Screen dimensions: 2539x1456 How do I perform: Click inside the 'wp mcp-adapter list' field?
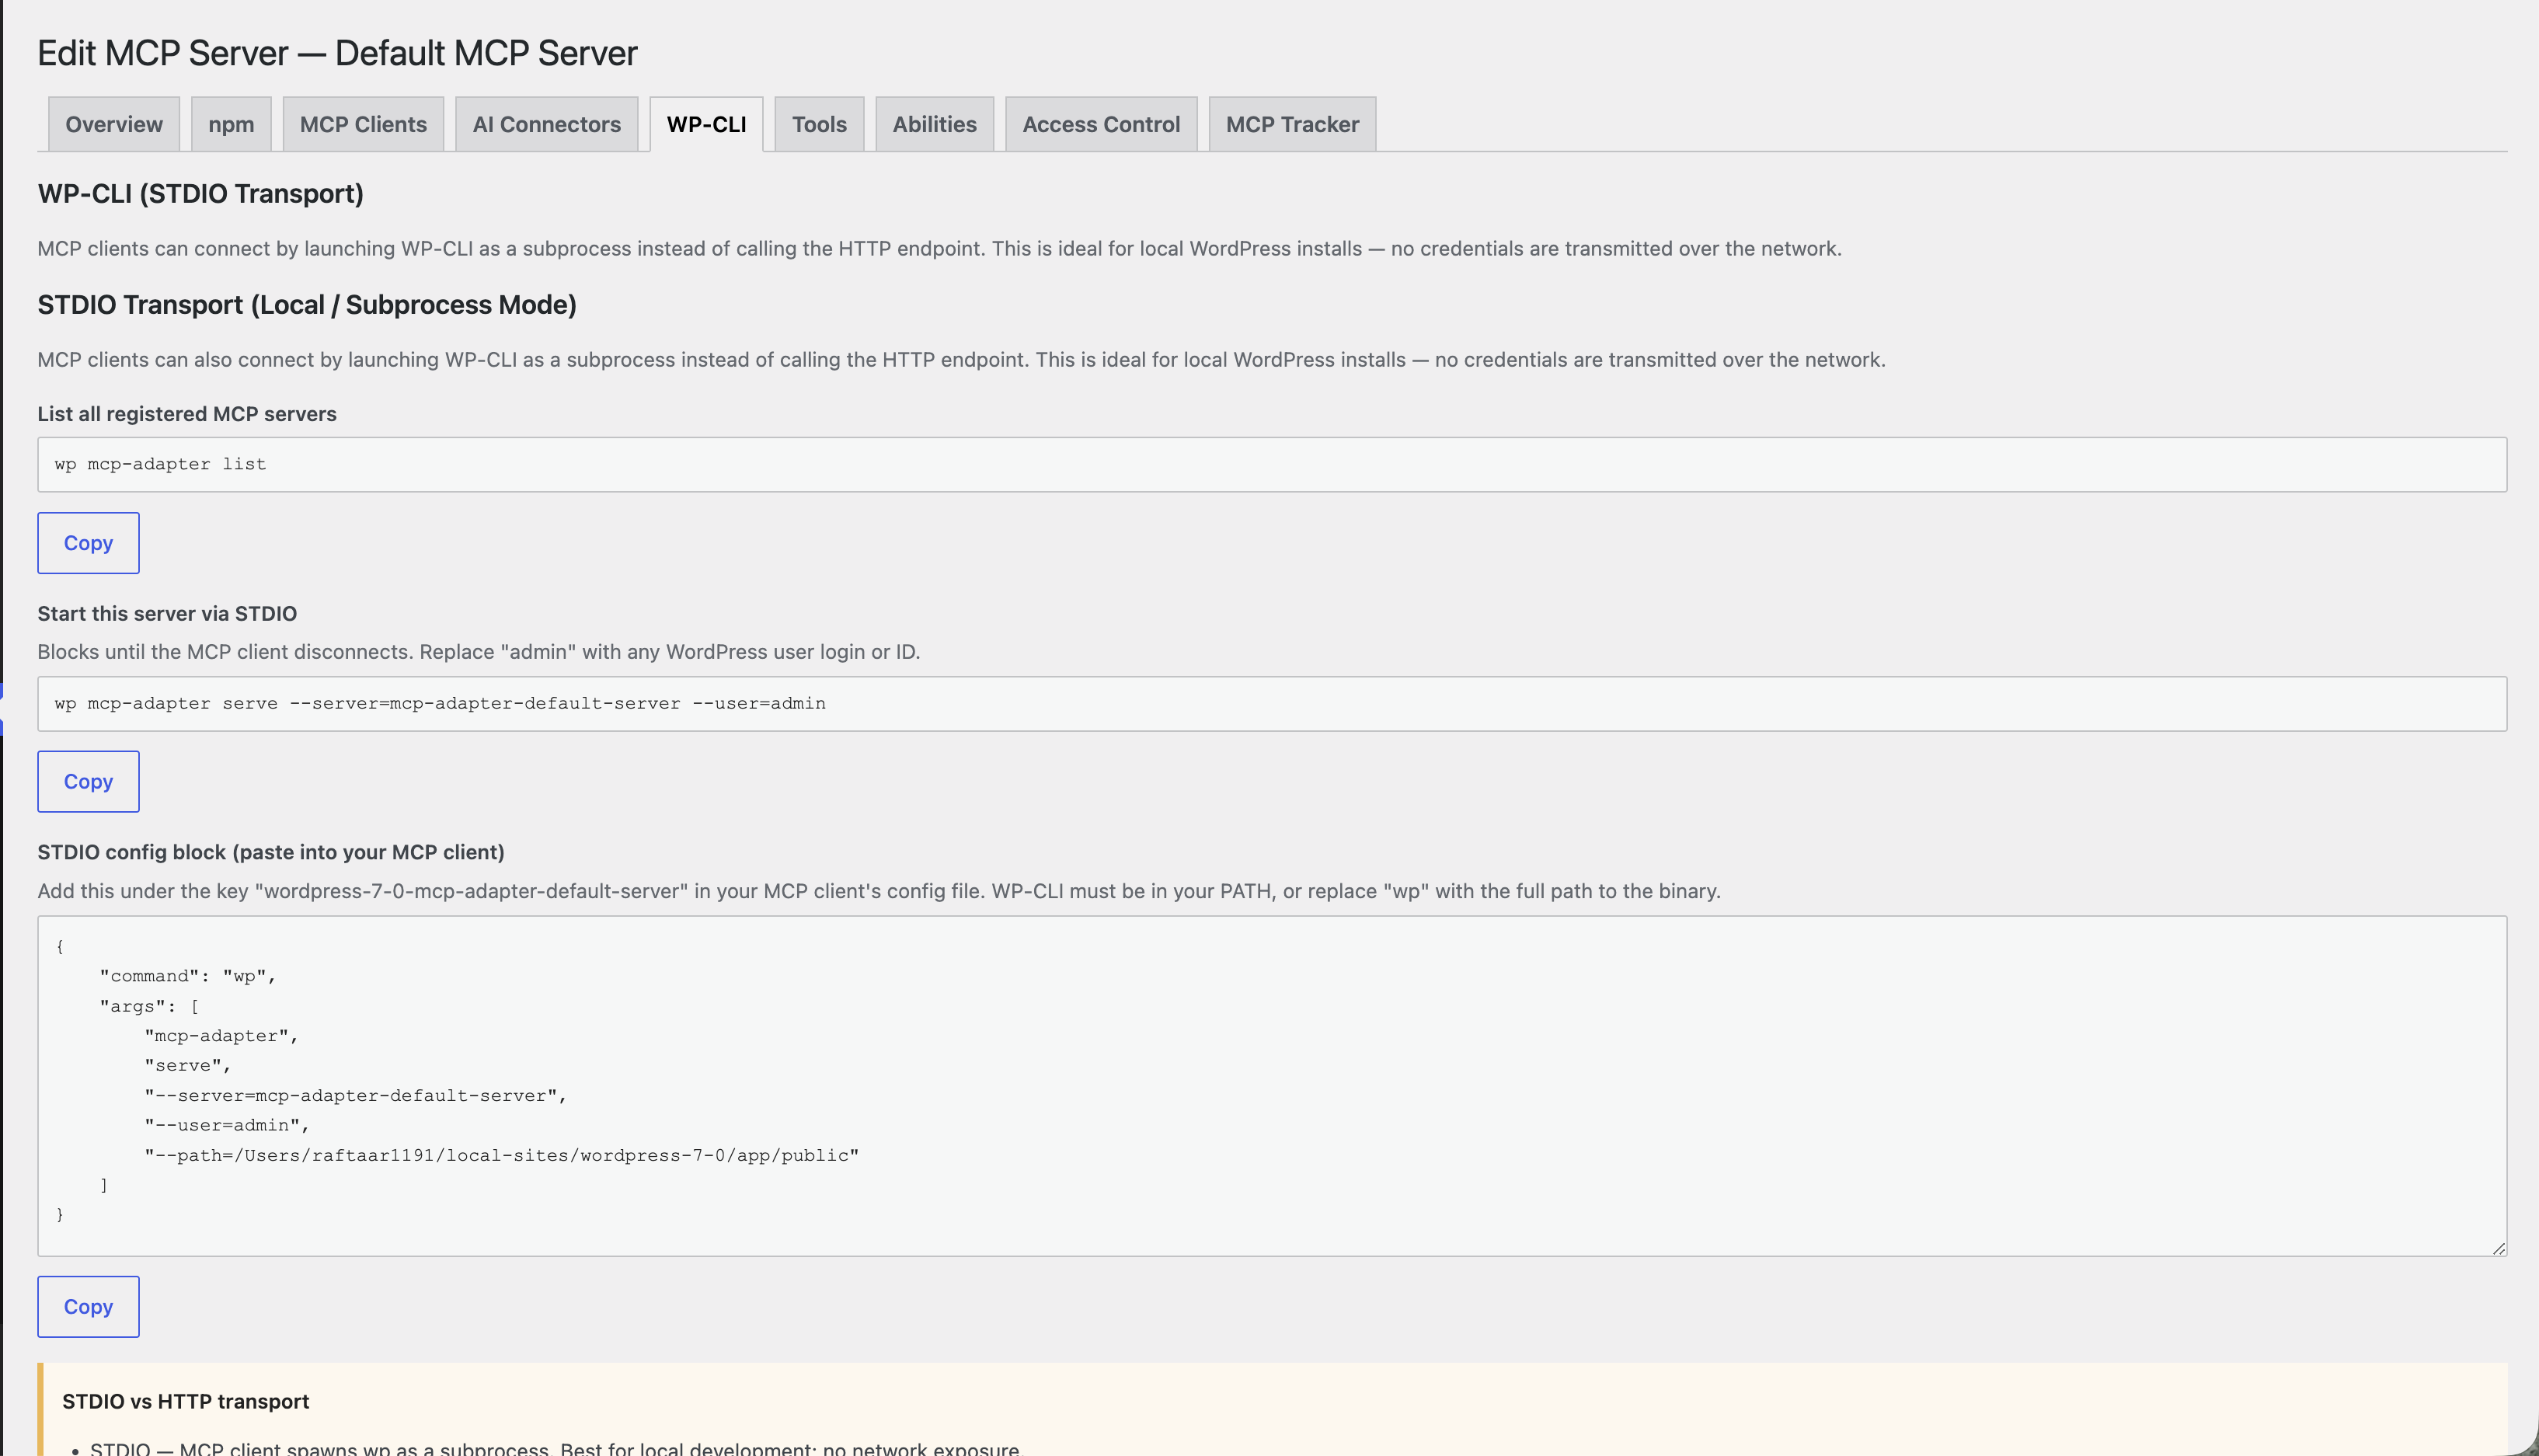tap(1272, 464)
